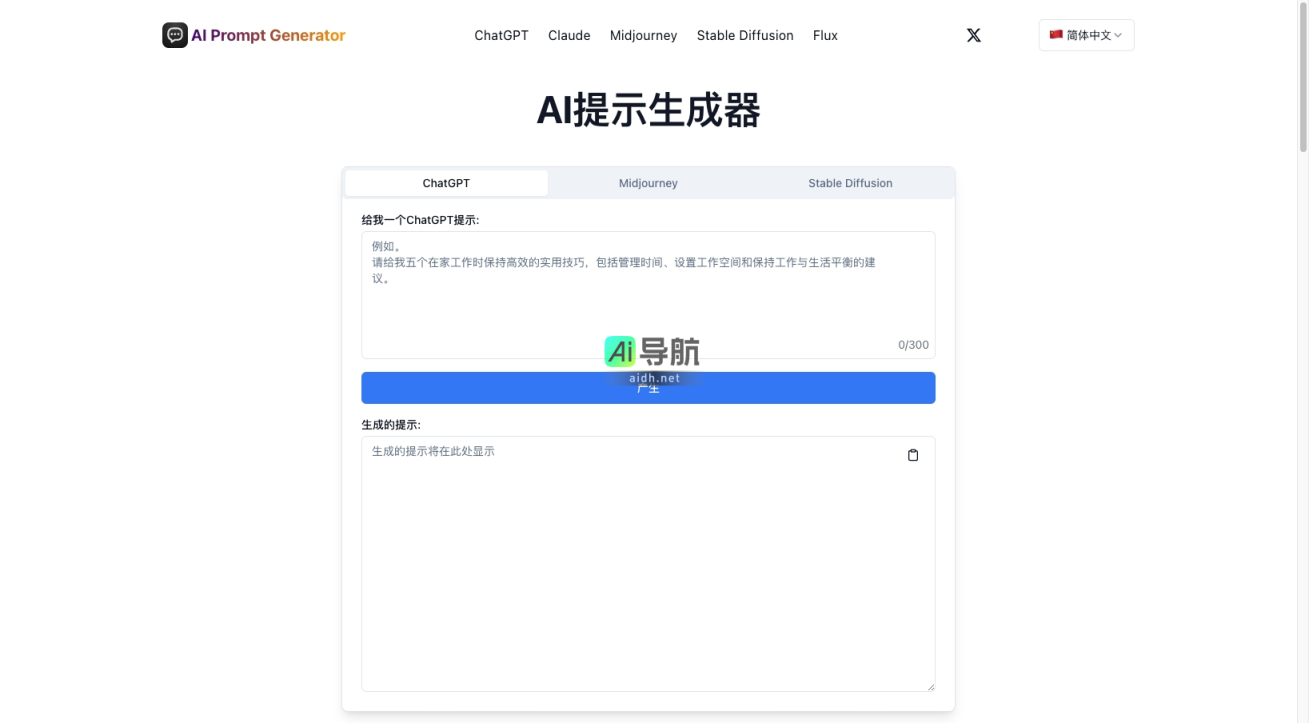Click the AI导航 watermark badge

pos(652,352)
